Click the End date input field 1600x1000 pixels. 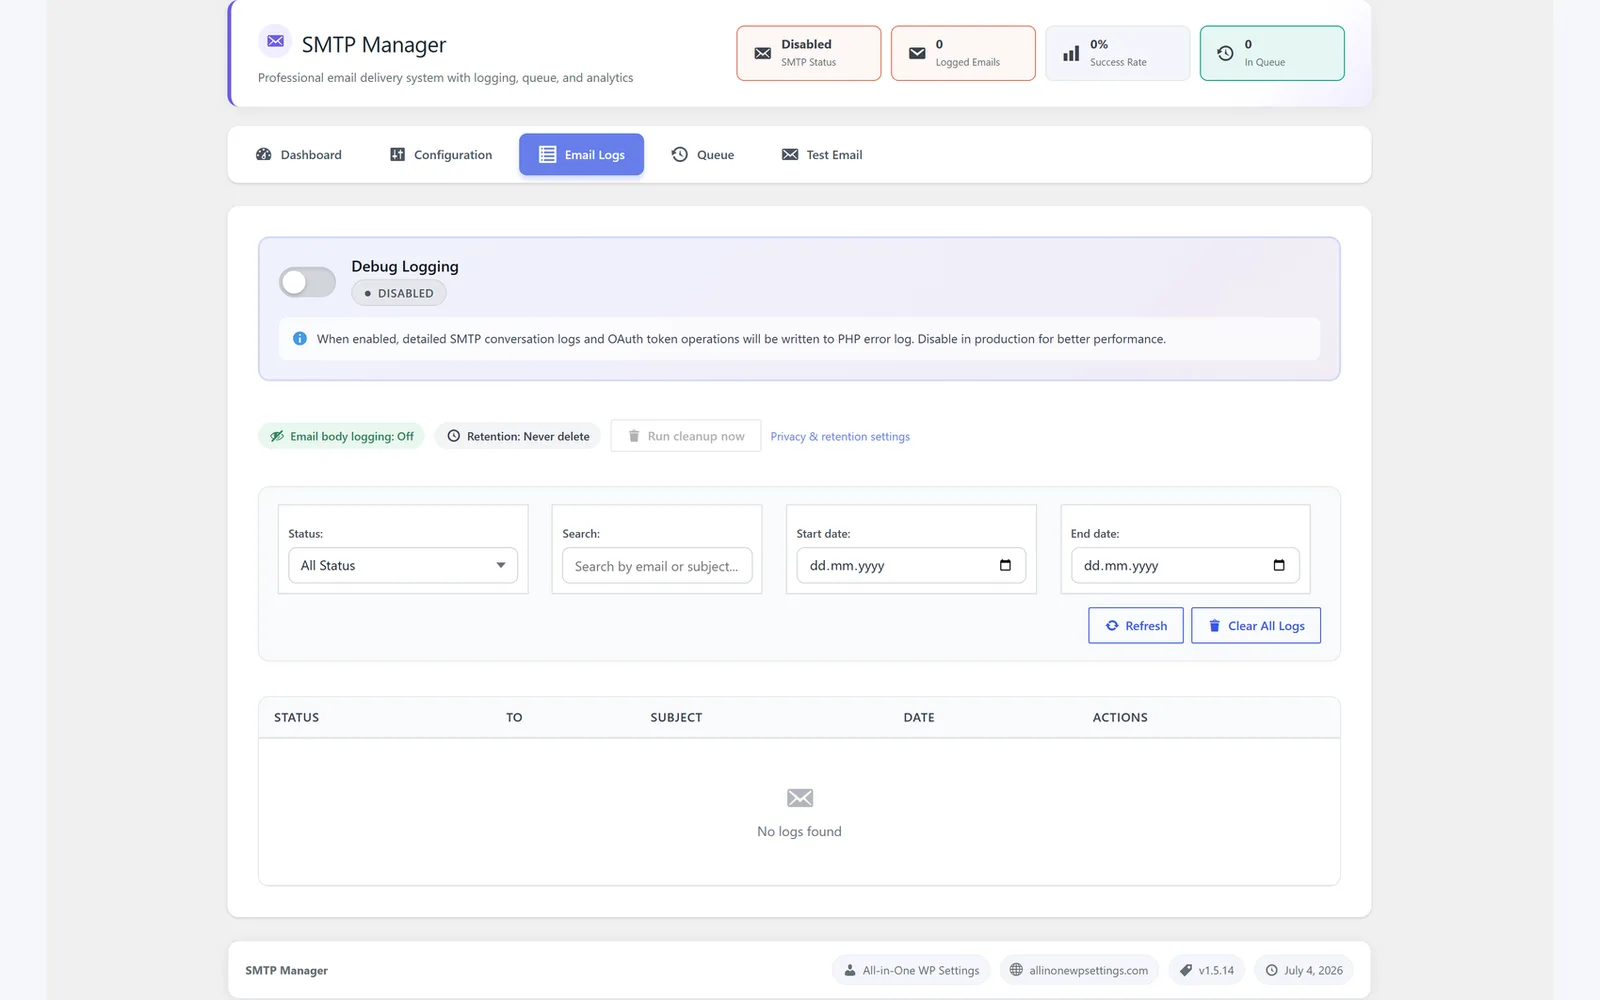[x=1185, y=565]
